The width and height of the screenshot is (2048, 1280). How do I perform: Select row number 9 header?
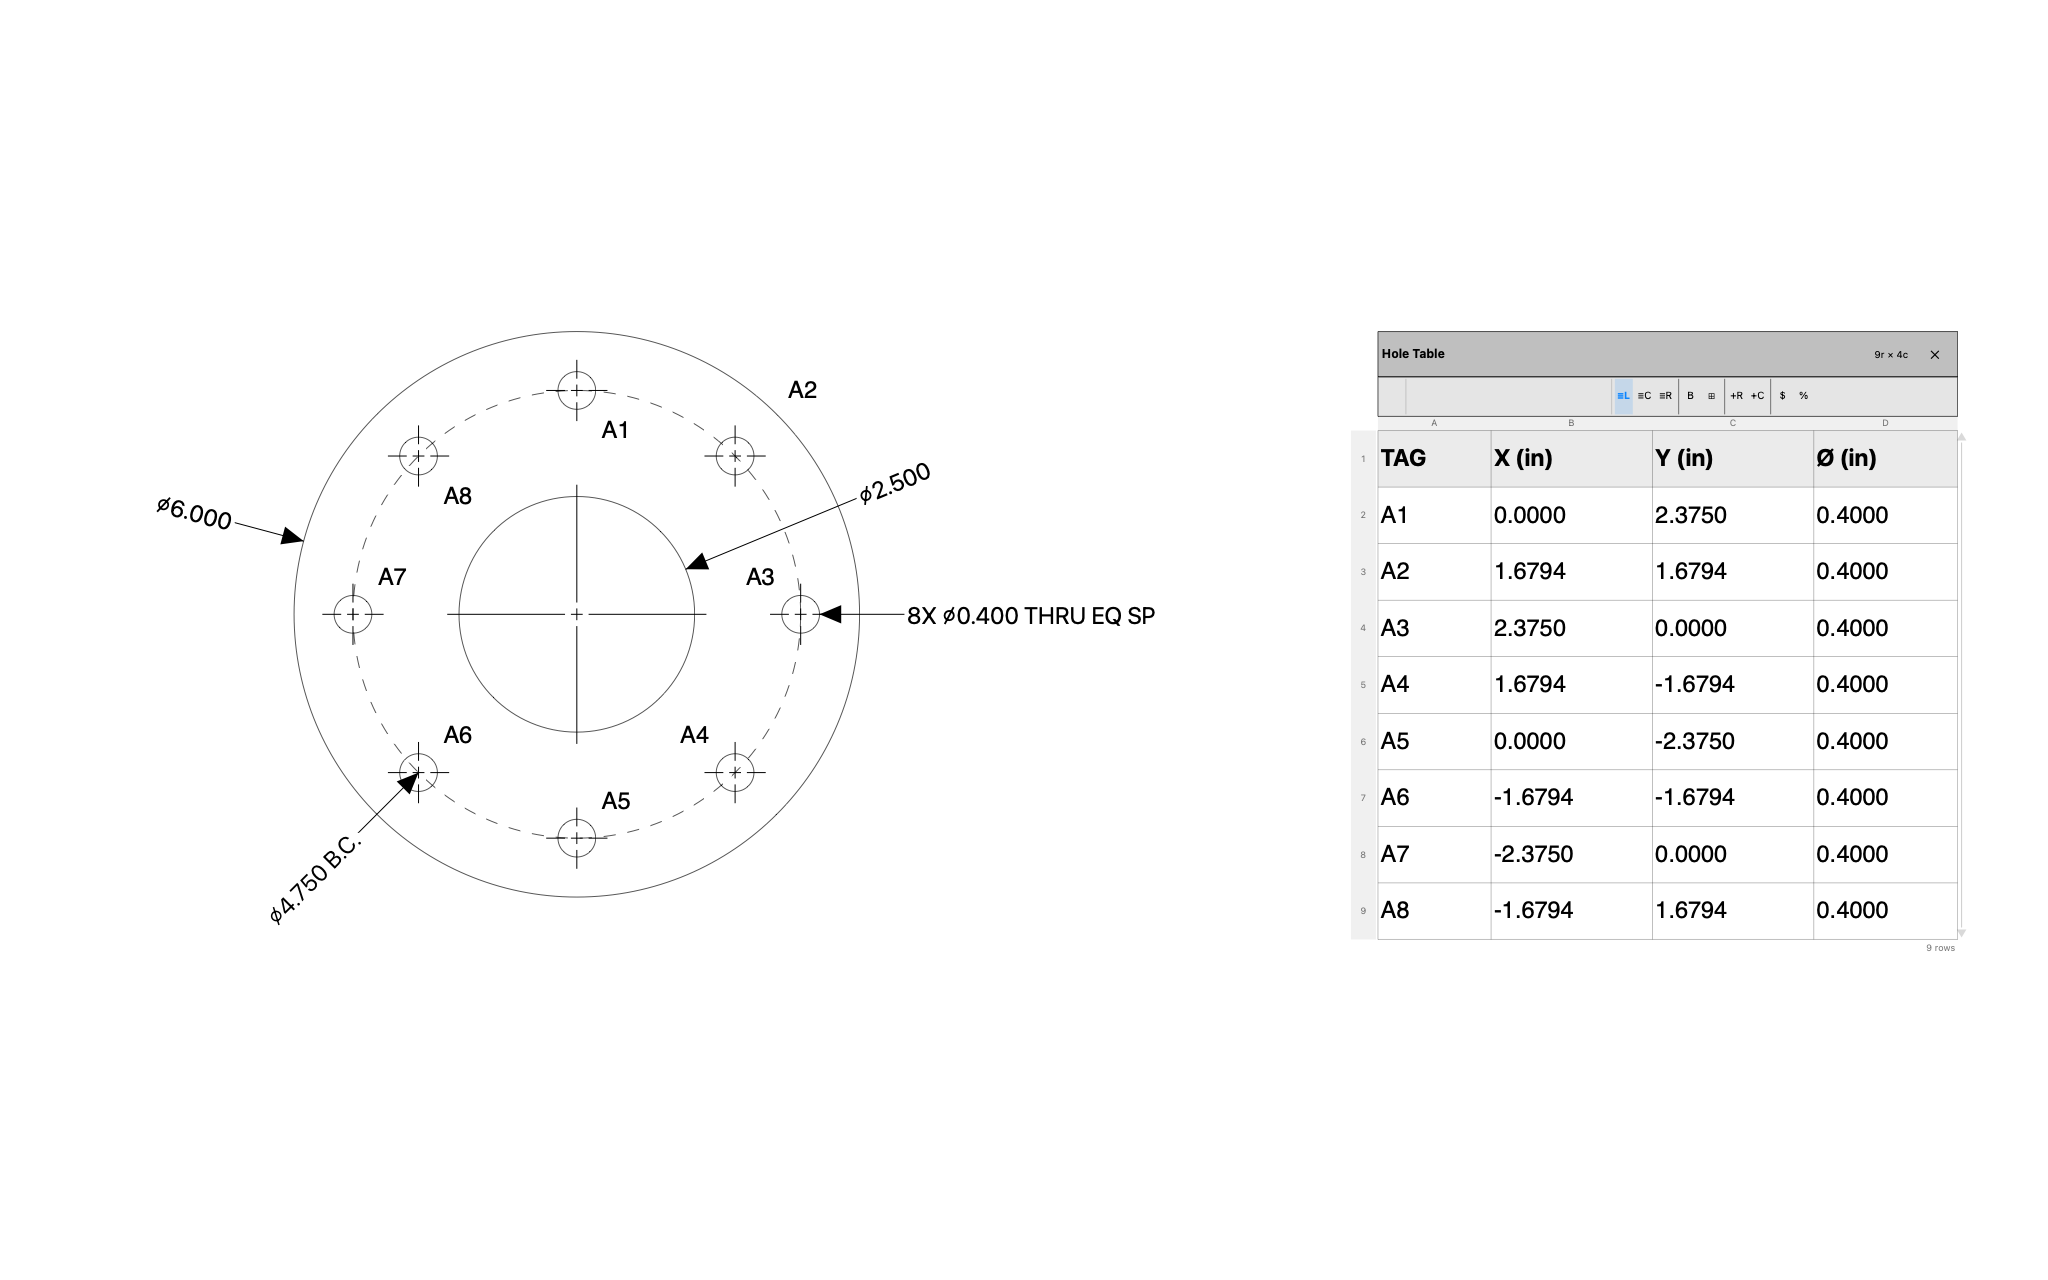1363,911
